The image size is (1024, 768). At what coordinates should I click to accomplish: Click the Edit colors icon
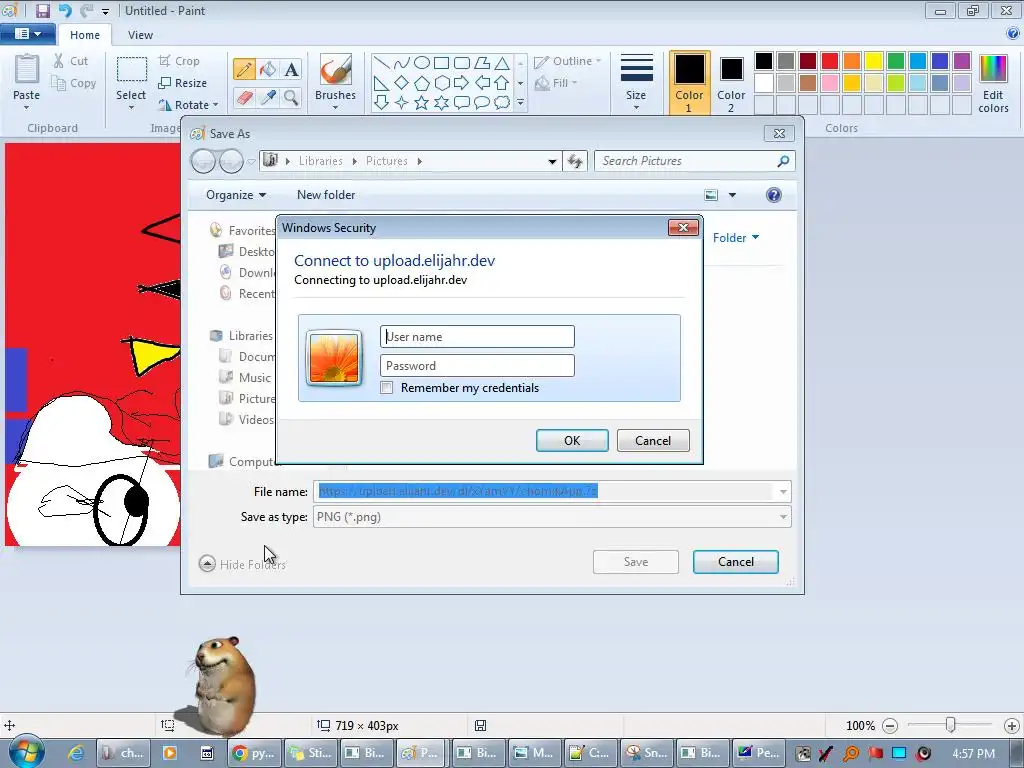[993, 69]
